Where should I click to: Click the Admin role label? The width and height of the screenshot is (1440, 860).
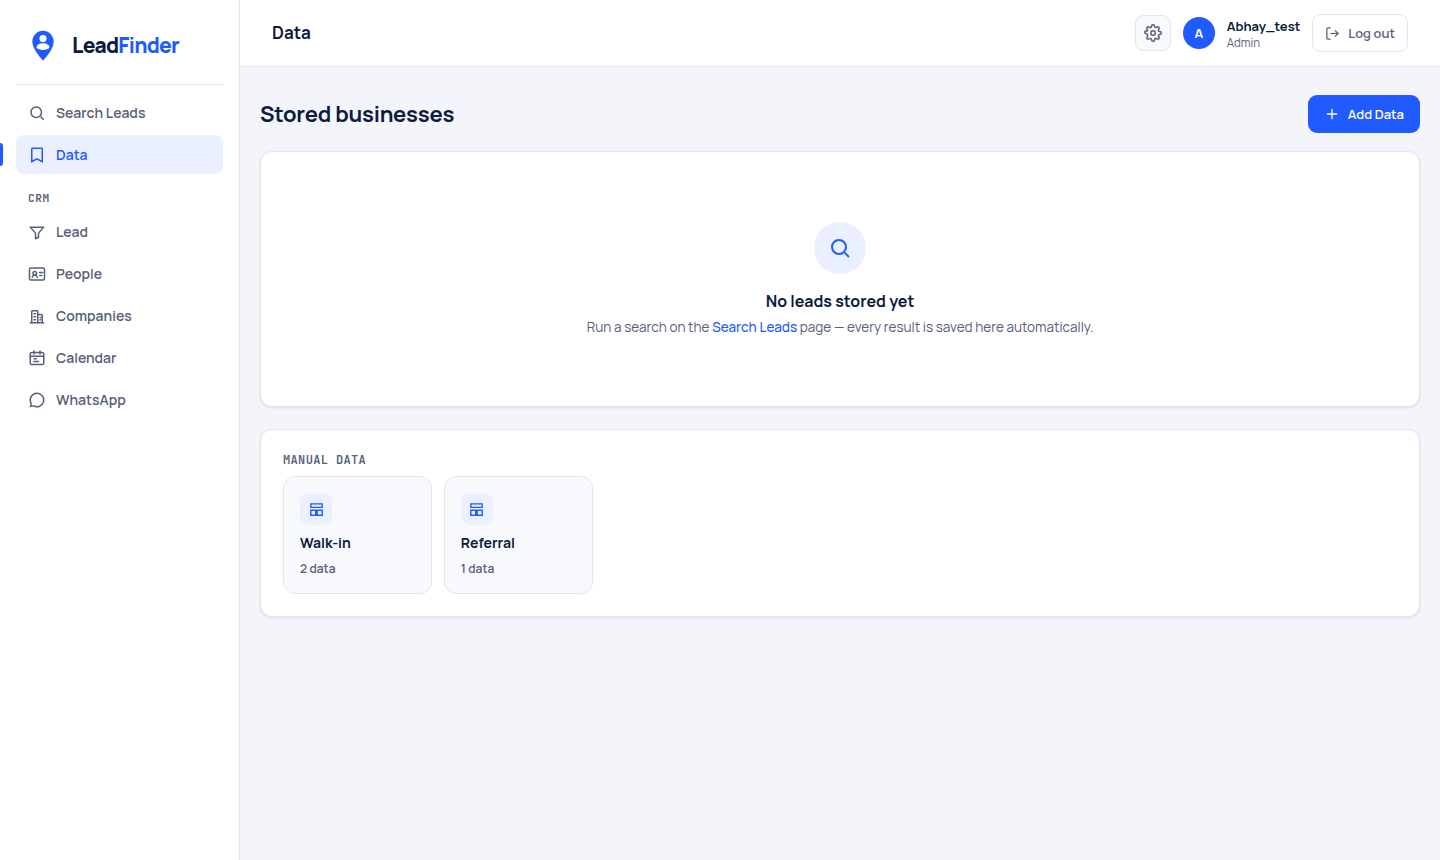click(x=1243, y=43)
